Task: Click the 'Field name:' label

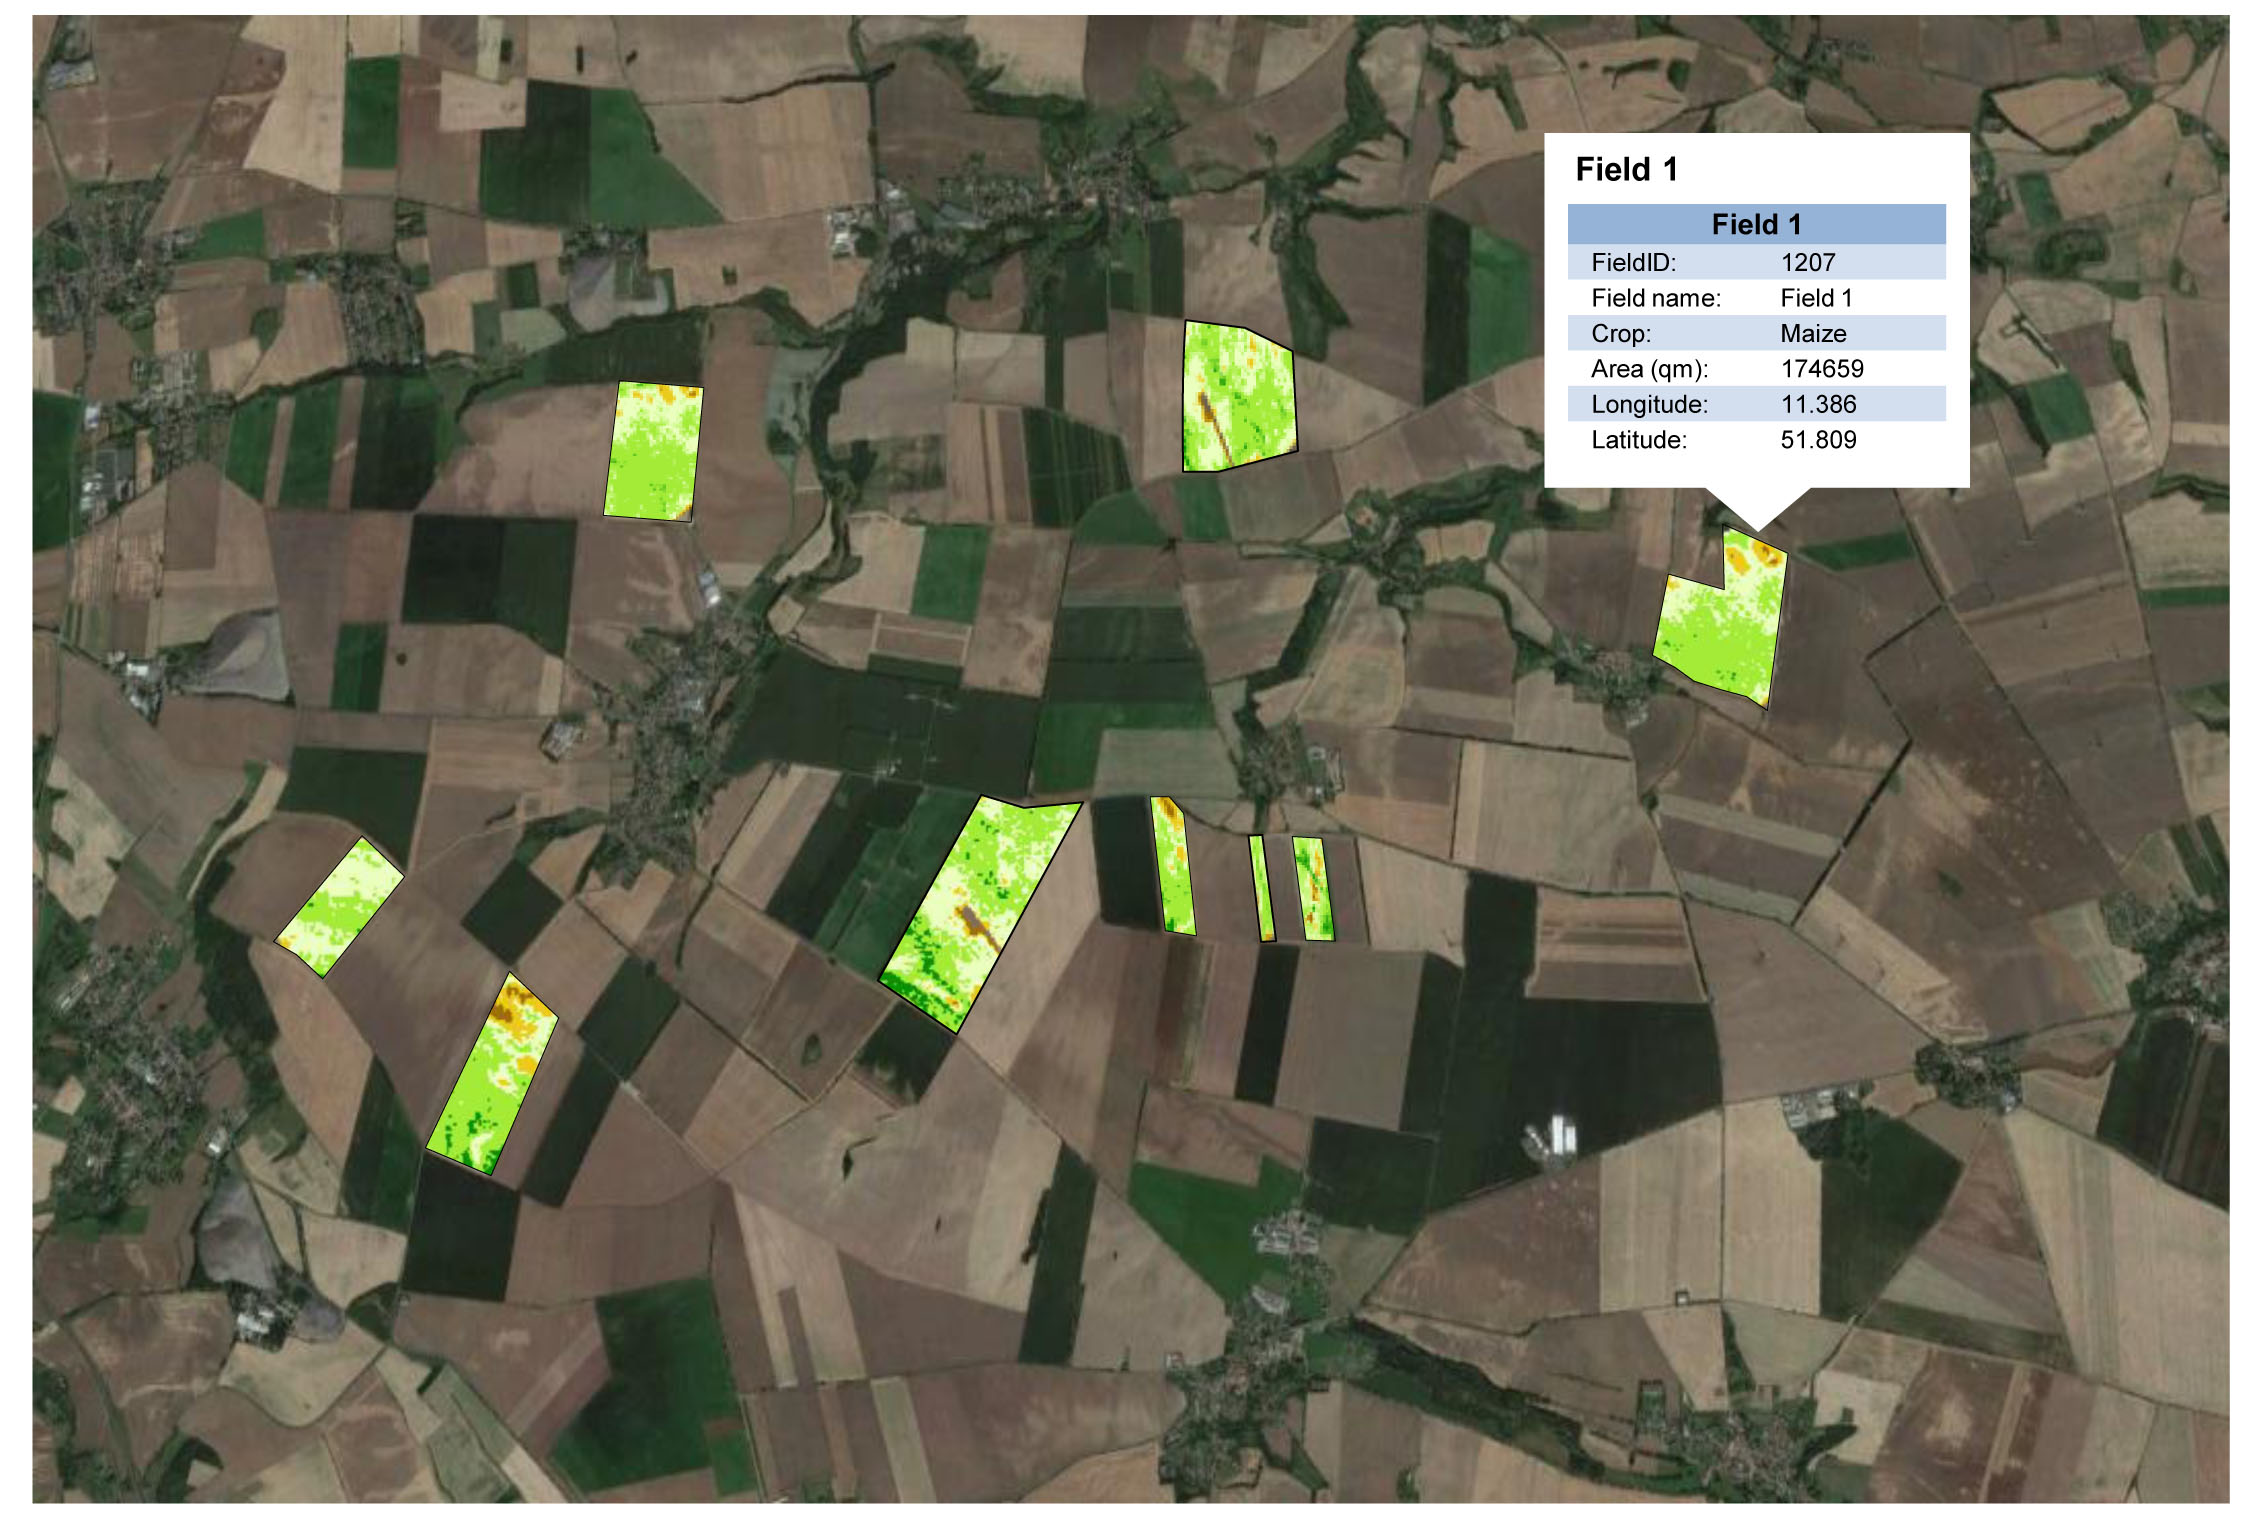Action: (1656, 298)
